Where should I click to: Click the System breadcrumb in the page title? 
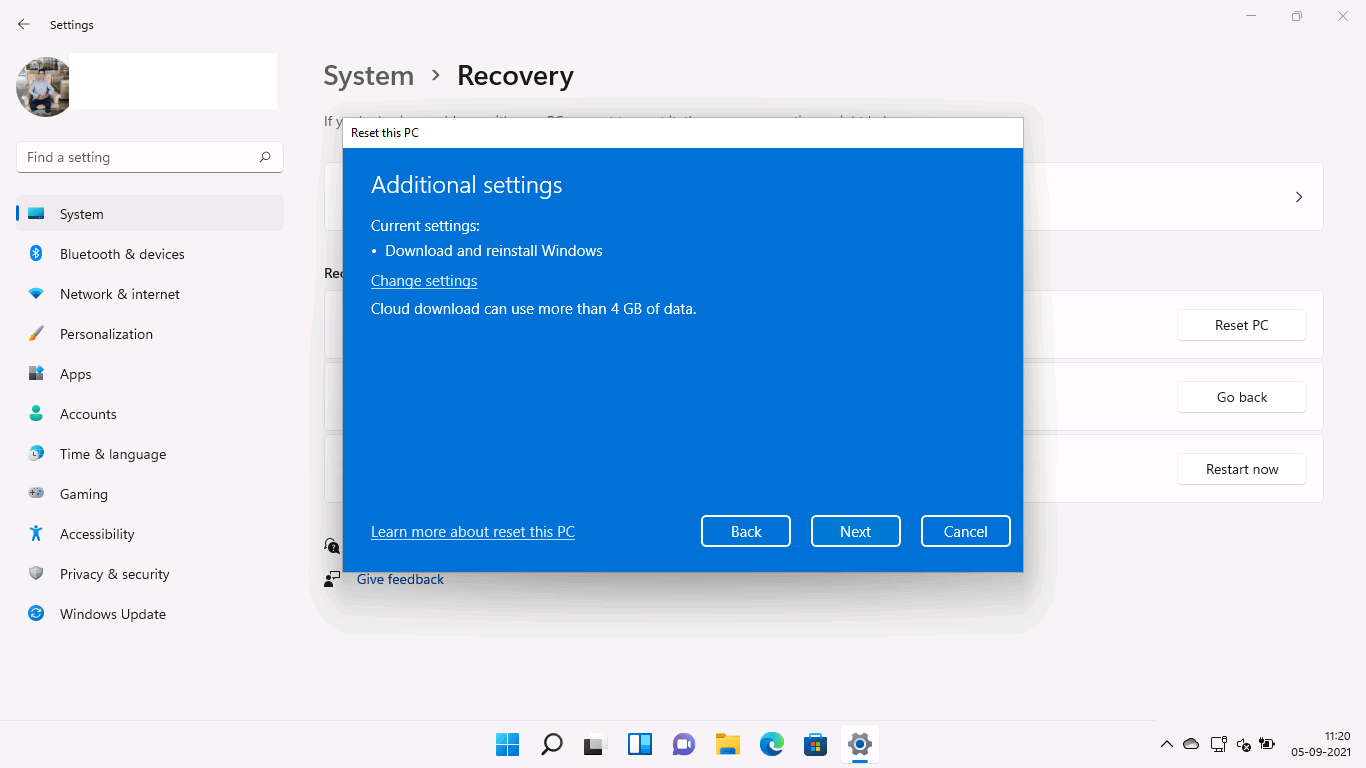[x=368, y=76]
